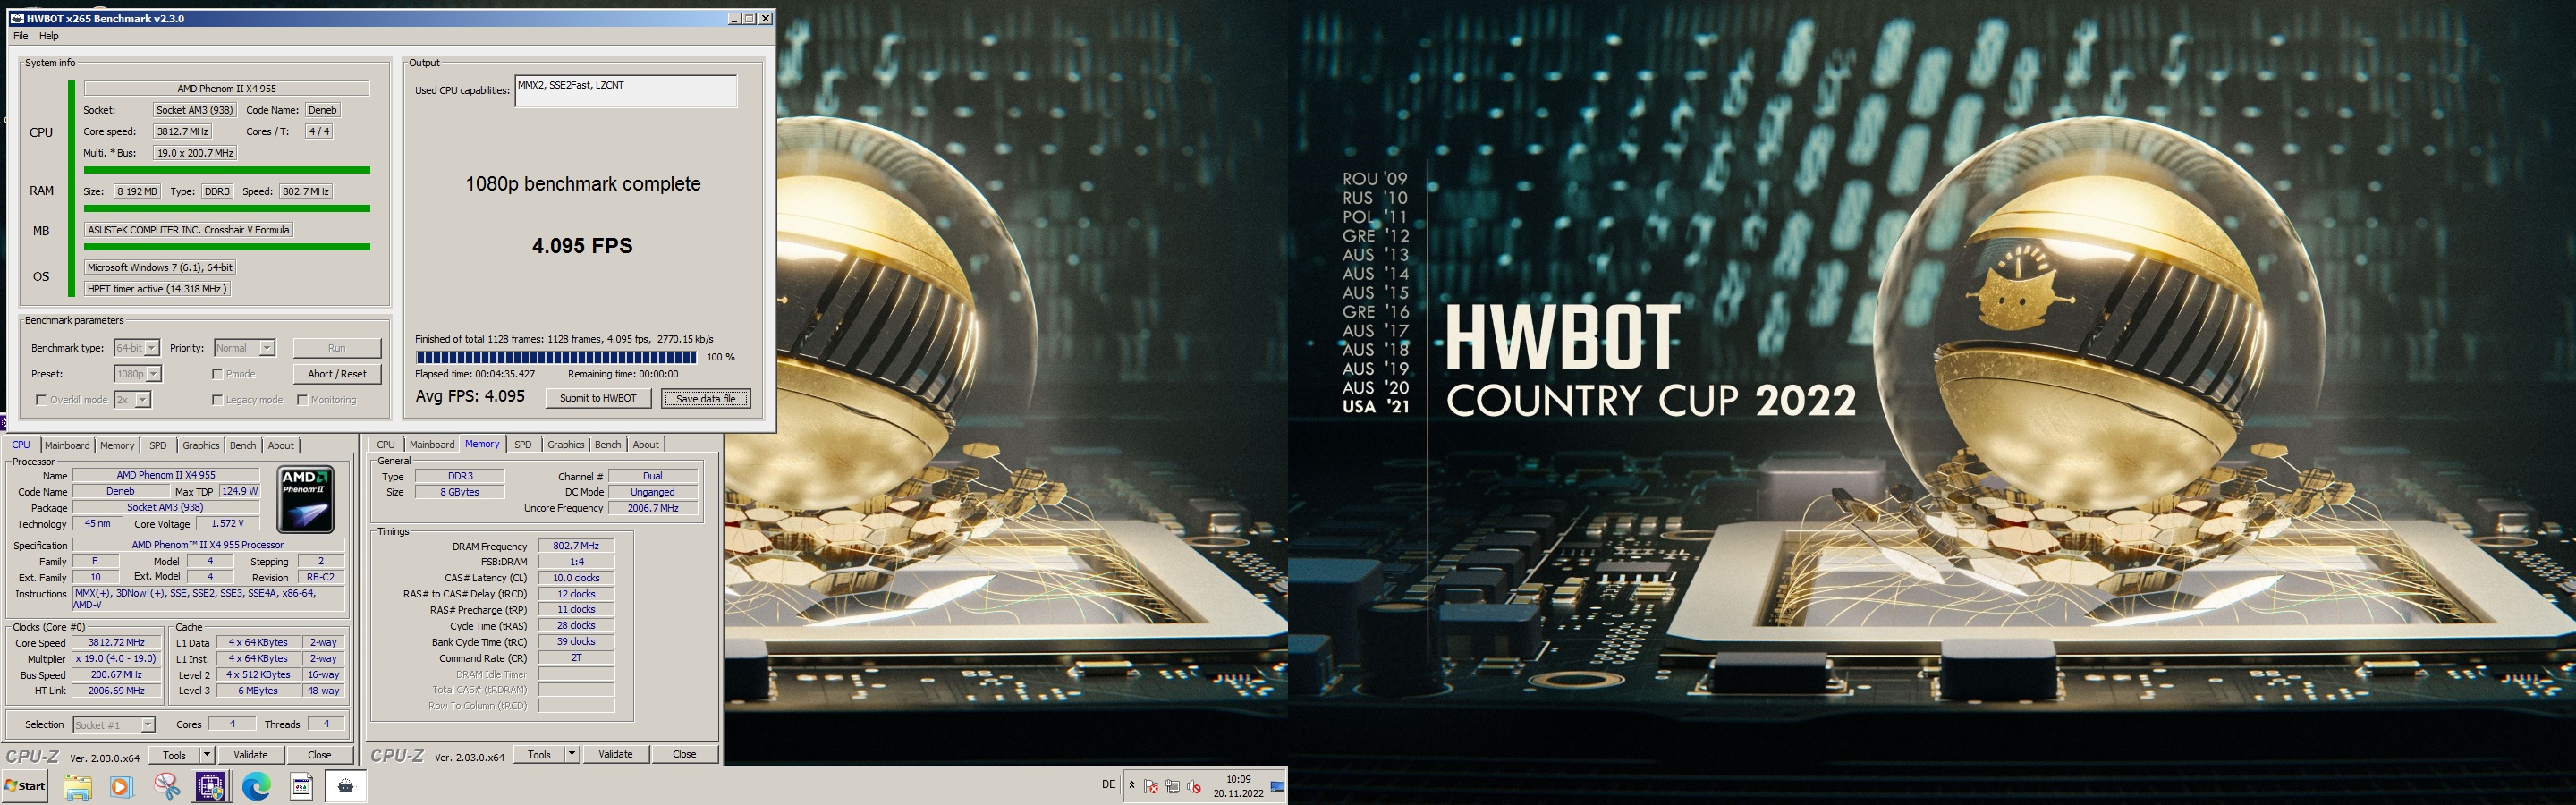This screenshot has width=2576, height=805.
Task: Click the Uncore Frequency 2006.7 MHz value
Action: coord(653,508)
